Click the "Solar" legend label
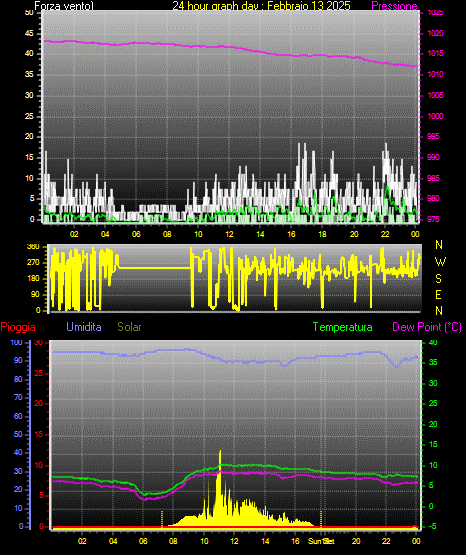Screen dimensions: 466x555 [x=129, y=327]
